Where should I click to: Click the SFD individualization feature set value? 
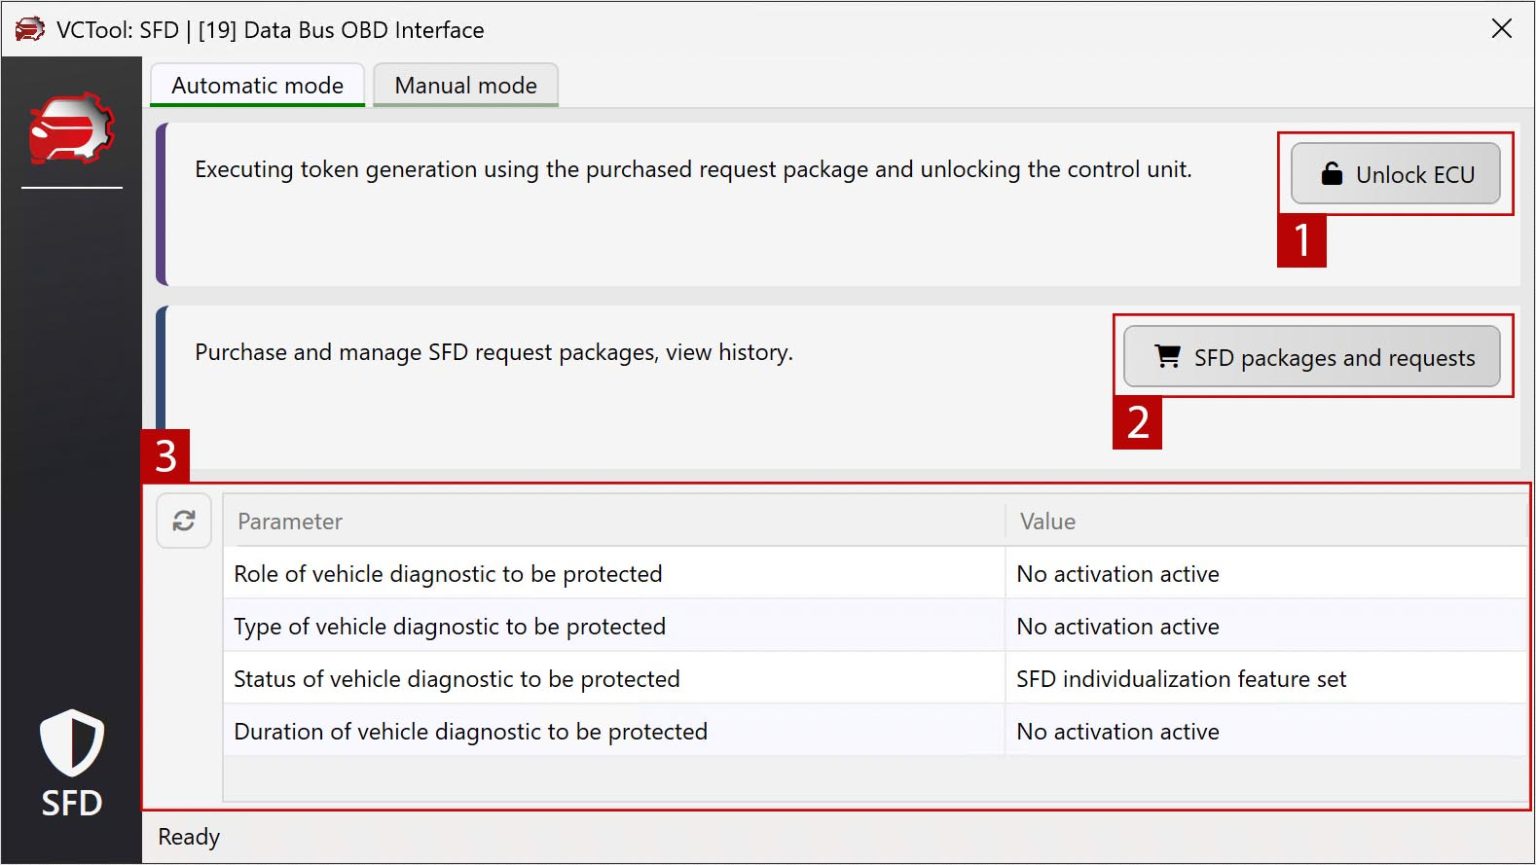click(x=1181, y=679)
